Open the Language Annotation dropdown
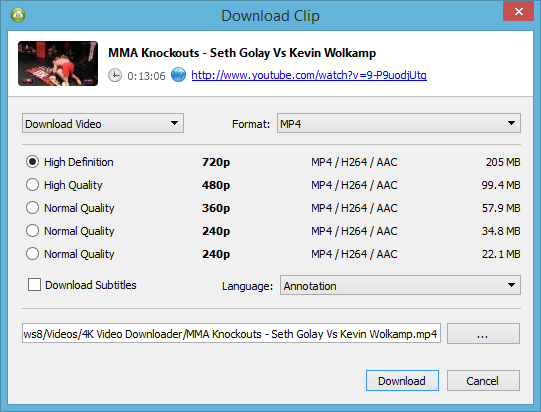The width and height of the screenshot is (541, 412). 400,285
